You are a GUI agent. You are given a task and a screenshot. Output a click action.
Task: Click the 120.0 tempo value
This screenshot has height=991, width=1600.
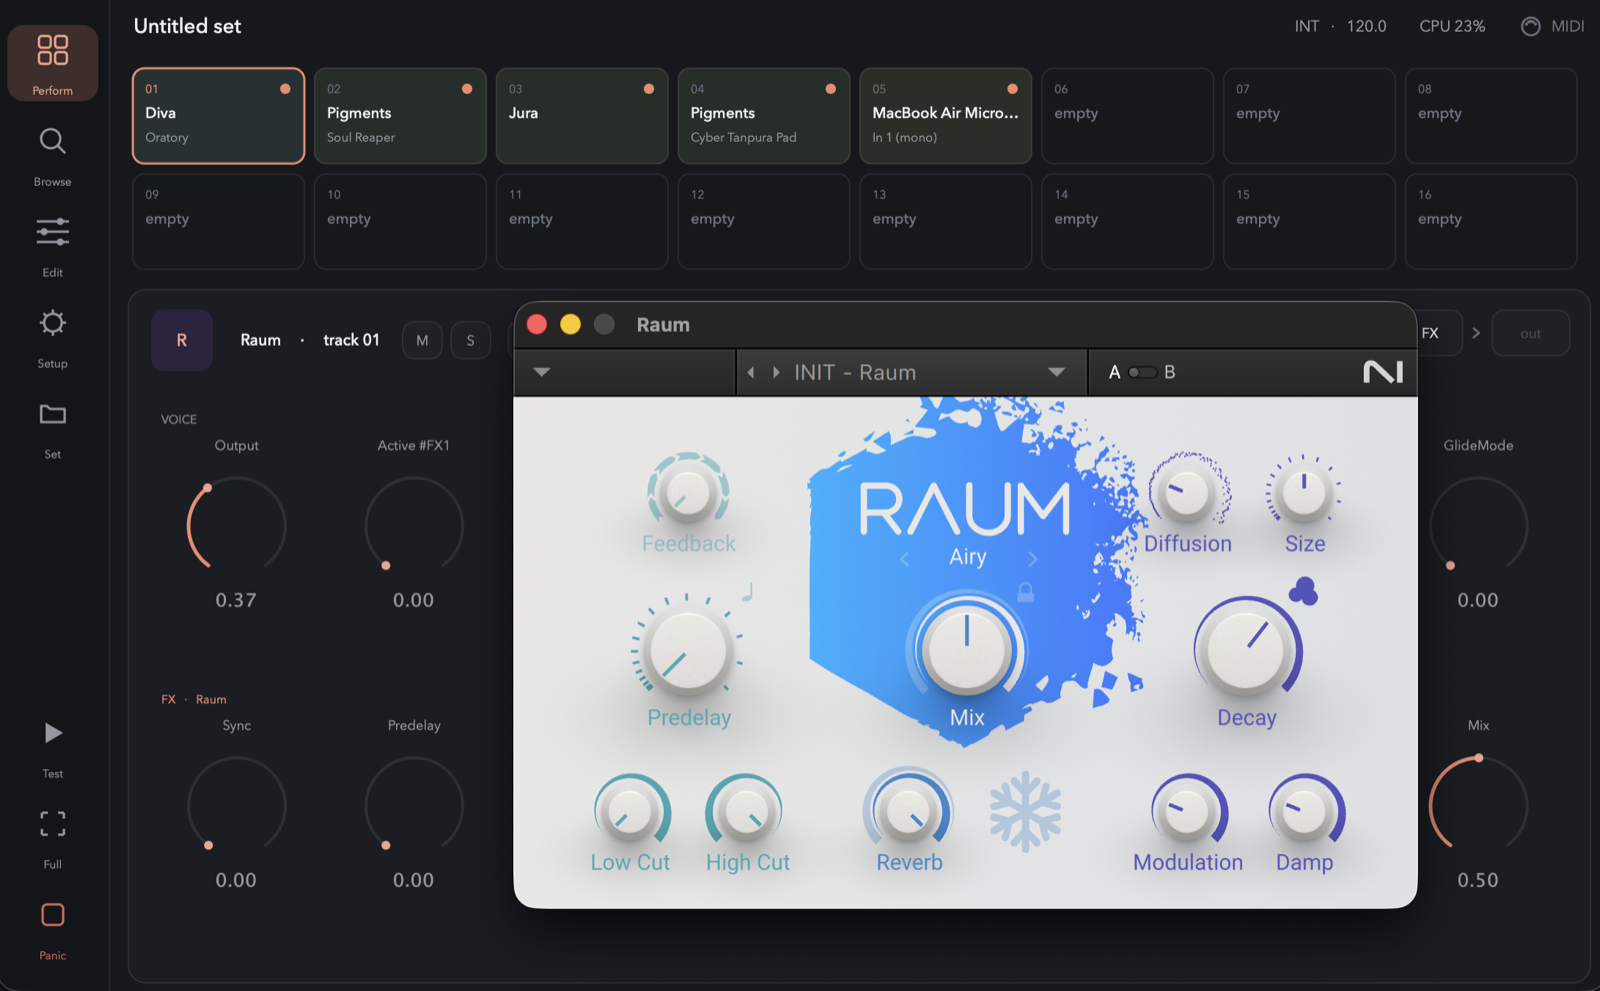click(1366, 26)
